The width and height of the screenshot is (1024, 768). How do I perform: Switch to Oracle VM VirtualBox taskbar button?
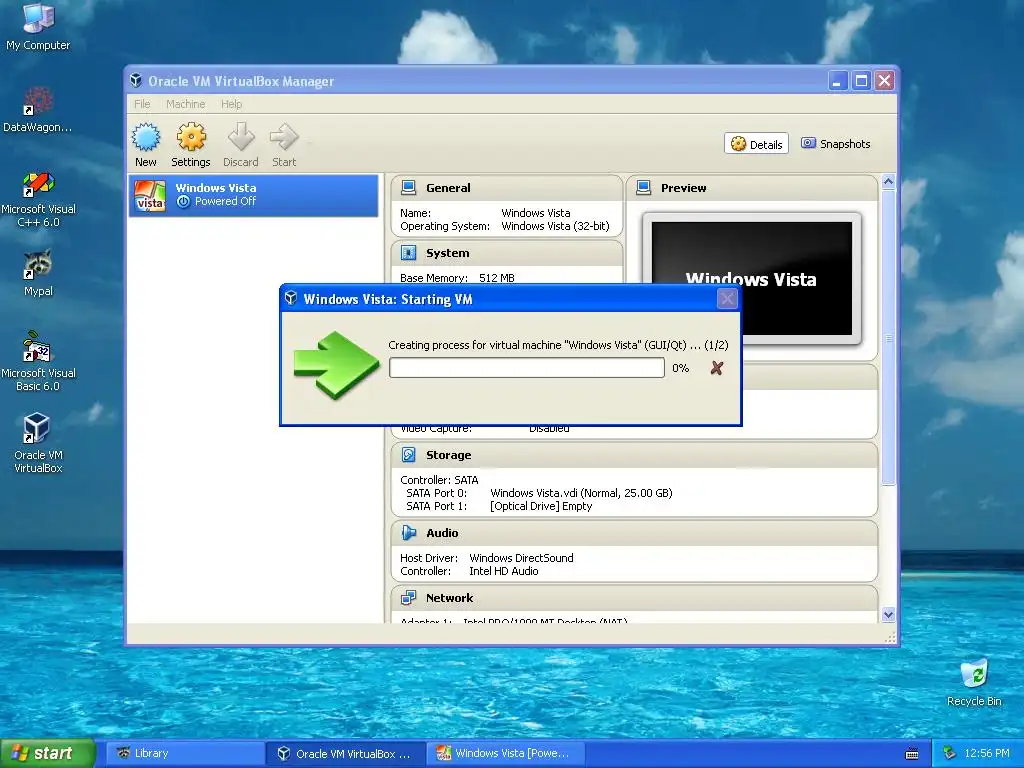[345, 753]
